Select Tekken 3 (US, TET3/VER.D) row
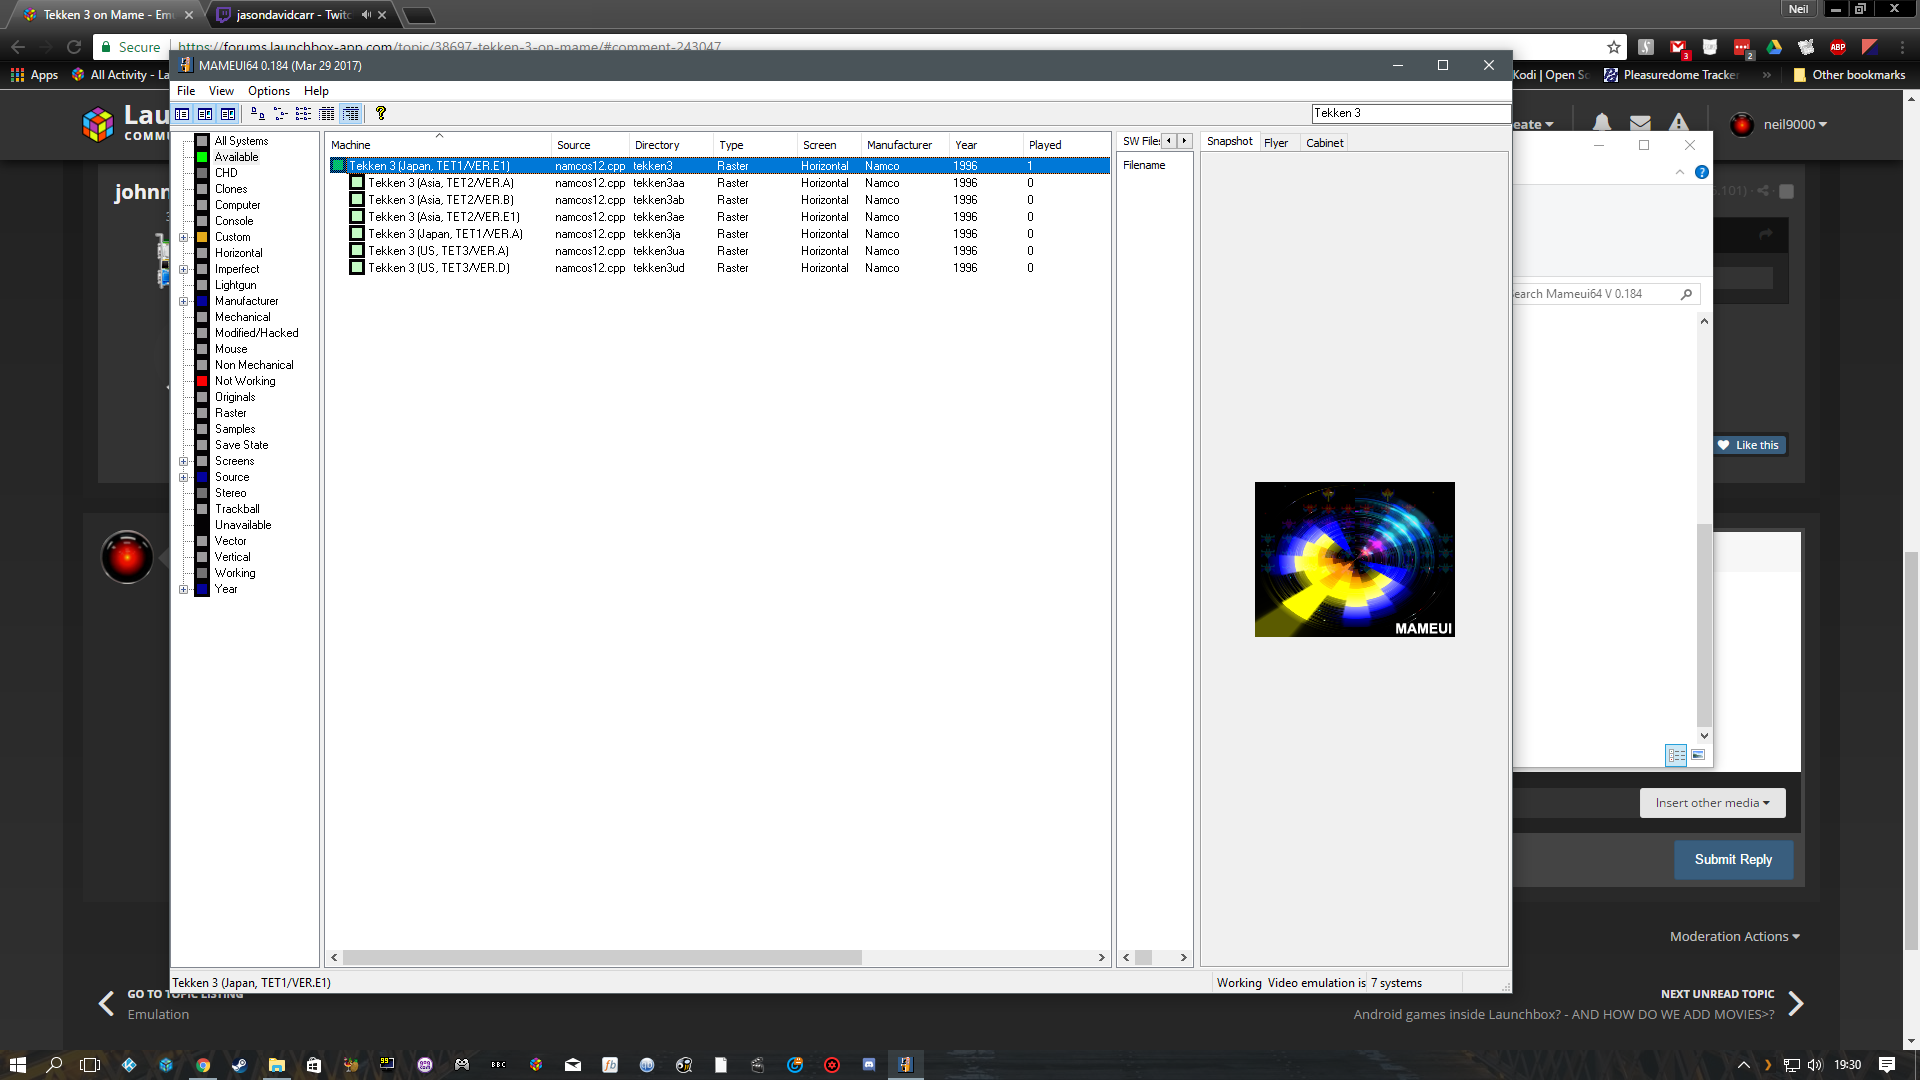Viewport: 1920px width, 1080px height. click(x=719, y=268)
